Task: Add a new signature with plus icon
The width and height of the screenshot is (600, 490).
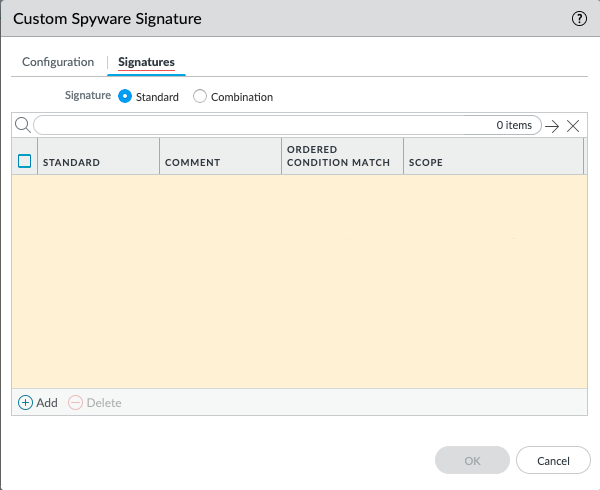Action: pos(26,402)
